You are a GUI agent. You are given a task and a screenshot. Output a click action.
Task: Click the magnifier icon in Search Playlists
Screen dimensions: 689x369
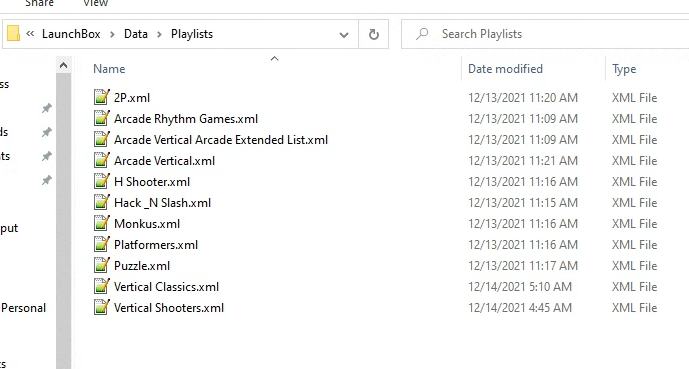pos(422,34)
